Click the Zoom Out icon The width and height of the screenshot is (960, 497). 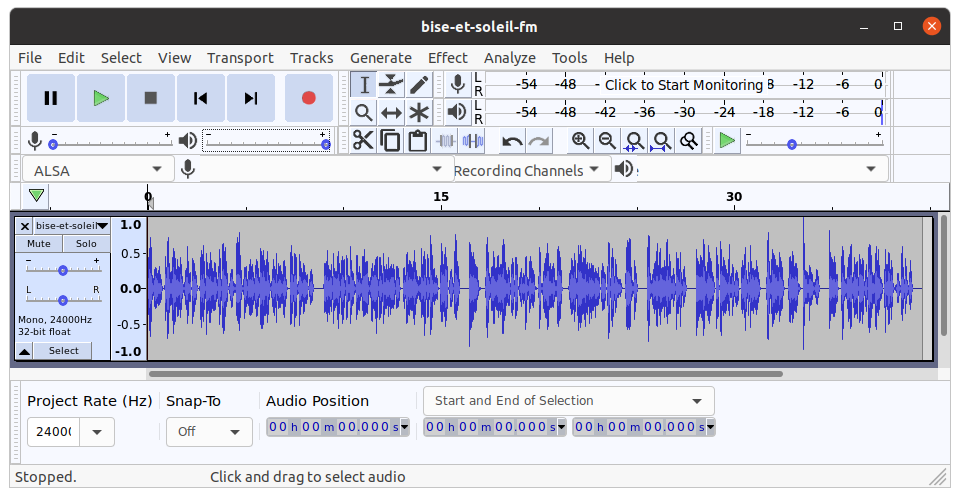(x=607, y=141)
